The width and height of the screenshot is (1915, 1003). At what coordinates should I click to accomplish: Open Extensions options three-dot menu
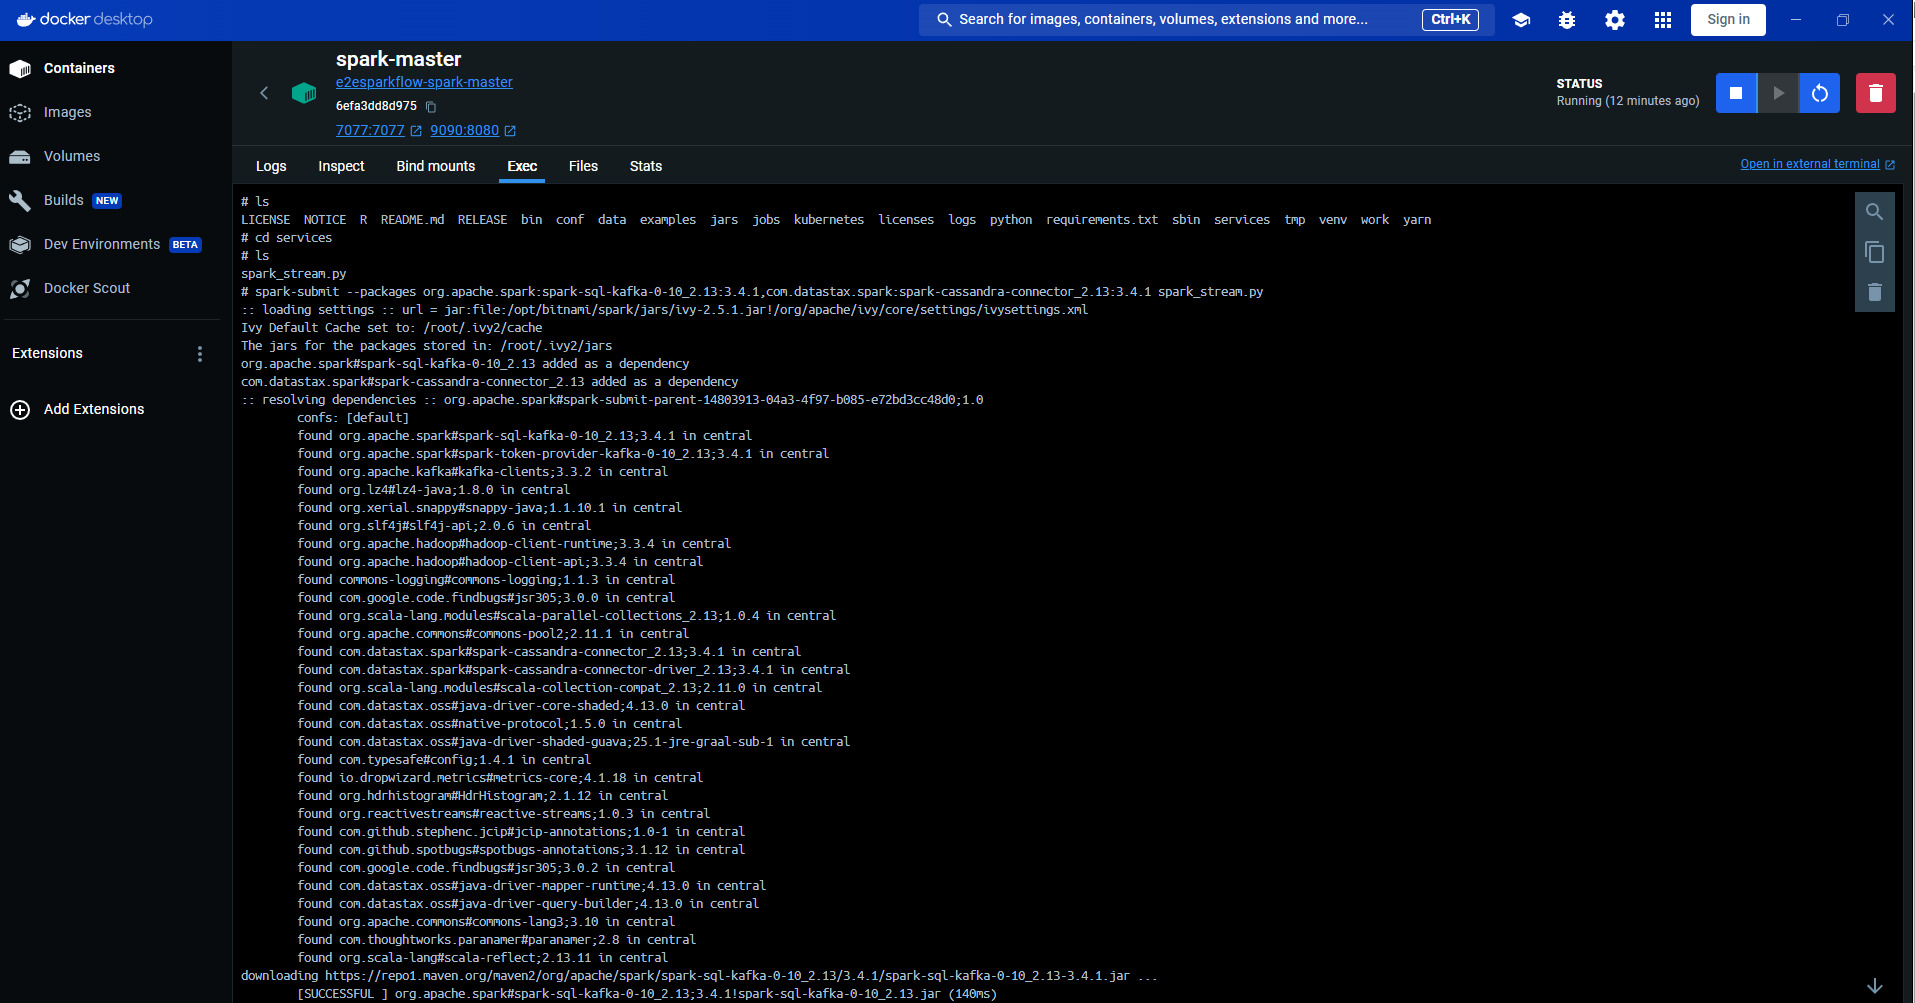(x=200, y=354)
